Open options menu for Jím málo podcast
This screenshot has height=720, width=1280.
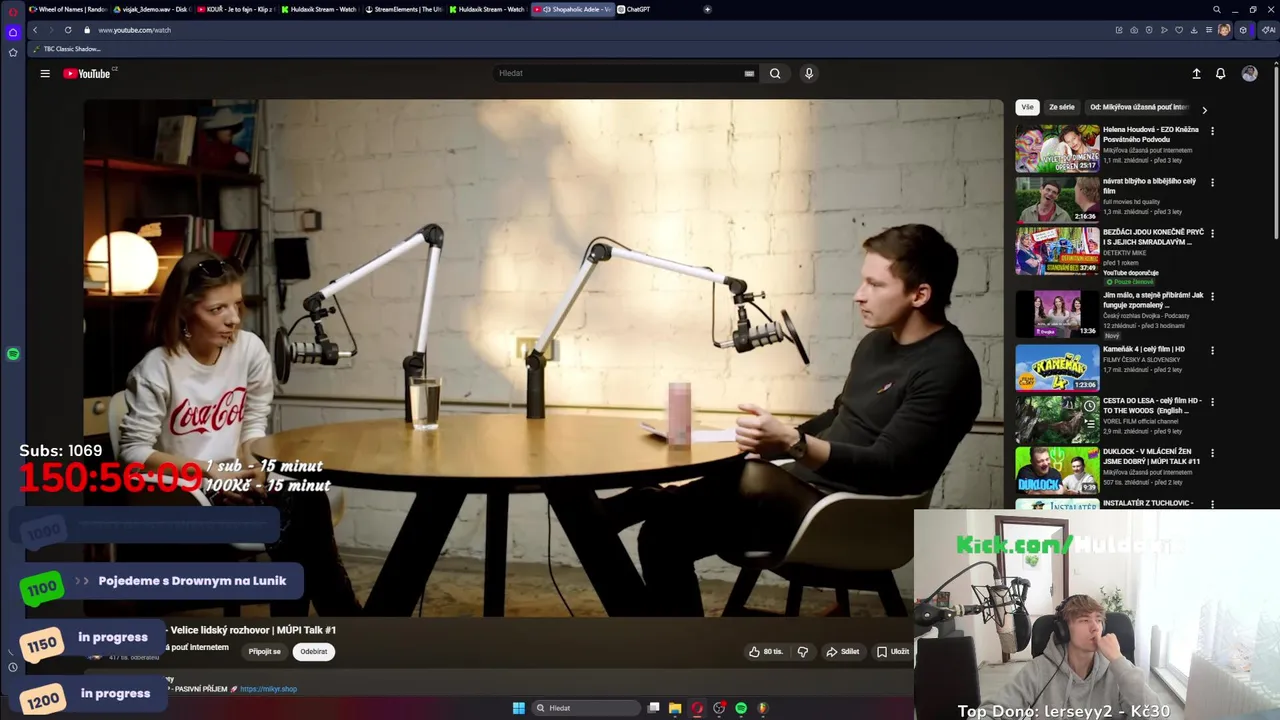click(x=1212, y=297)
